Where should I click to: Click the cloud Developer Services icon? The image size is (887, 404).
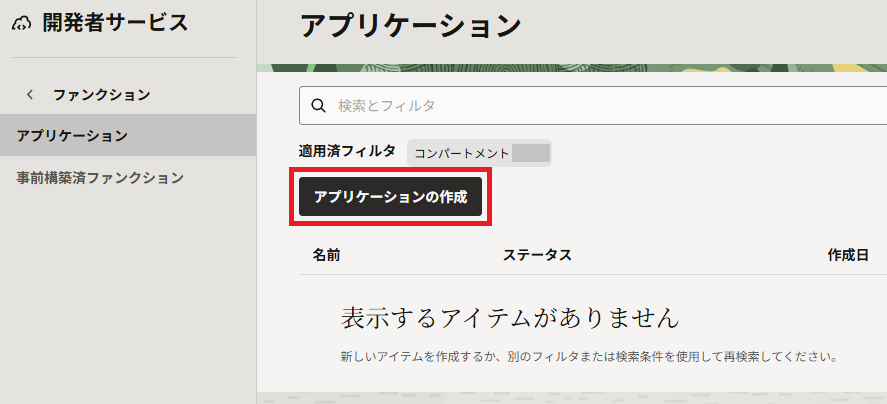click(x=22, y=24)
